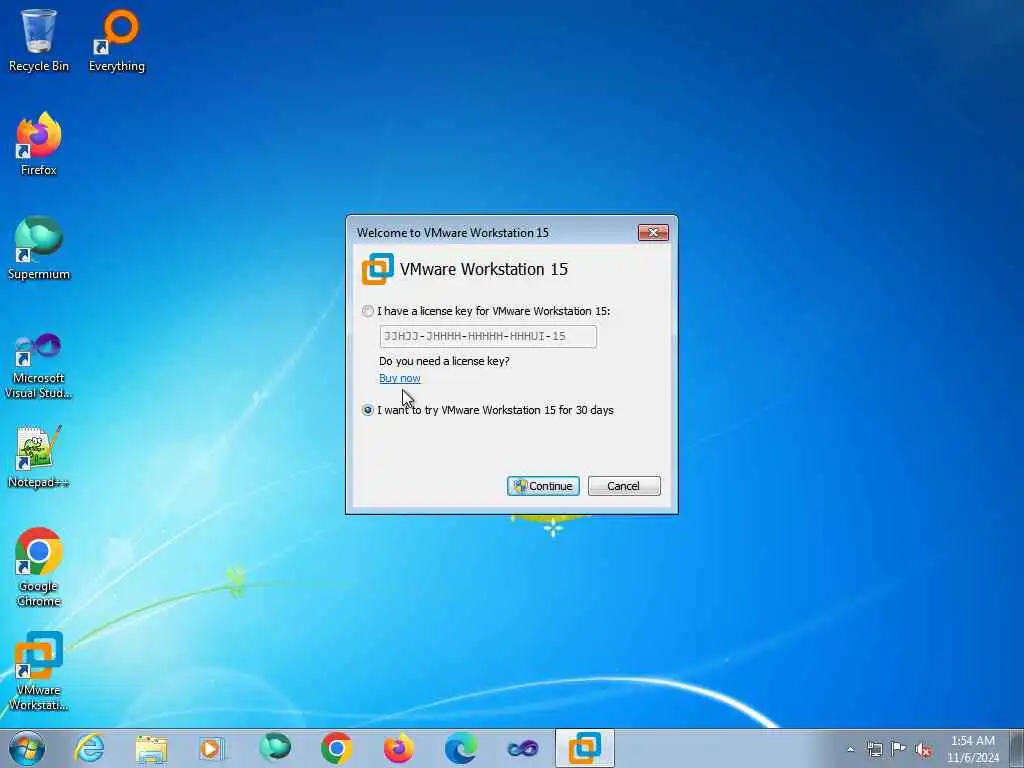Open the network tray icon
Screen dimensions: 1024x768
874,749
